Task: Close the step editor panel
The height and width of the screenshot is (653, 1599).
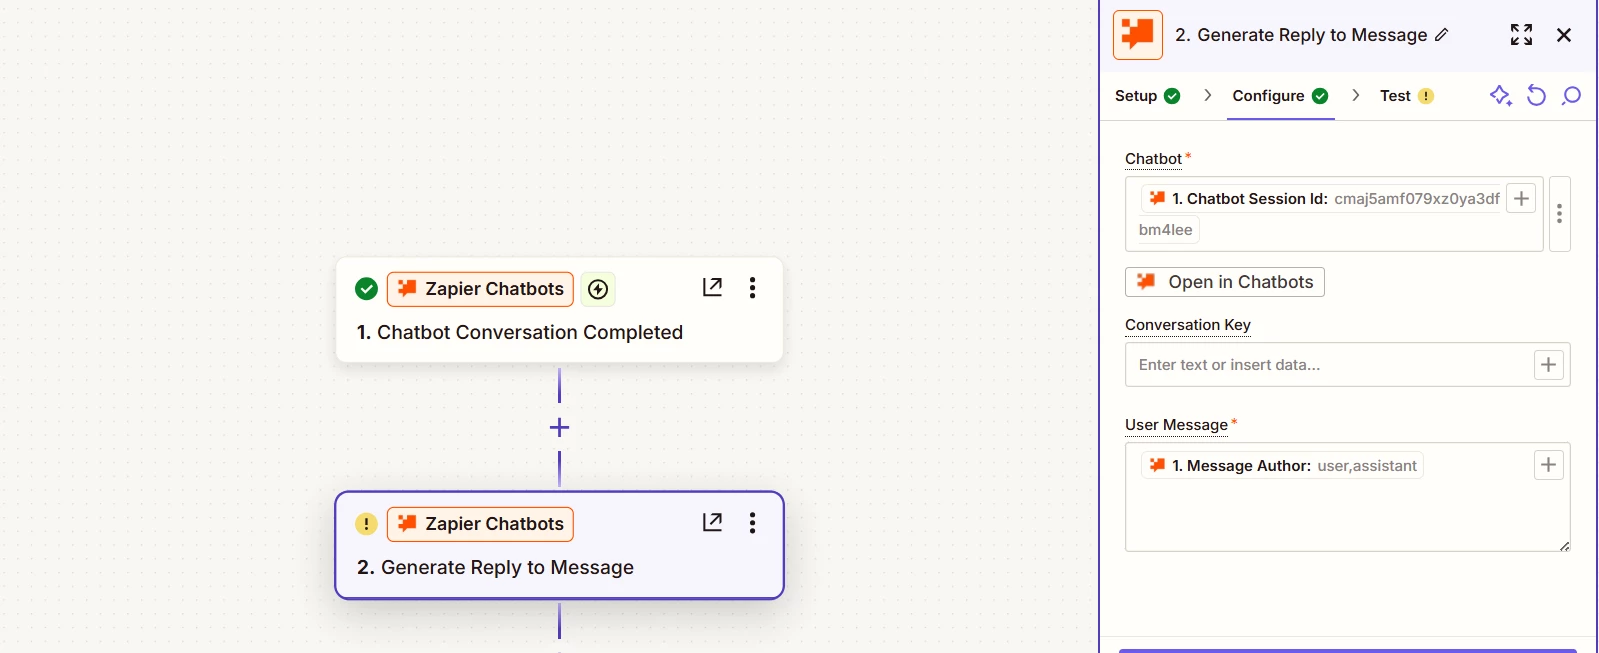Action: click(x=1564, y=35)
